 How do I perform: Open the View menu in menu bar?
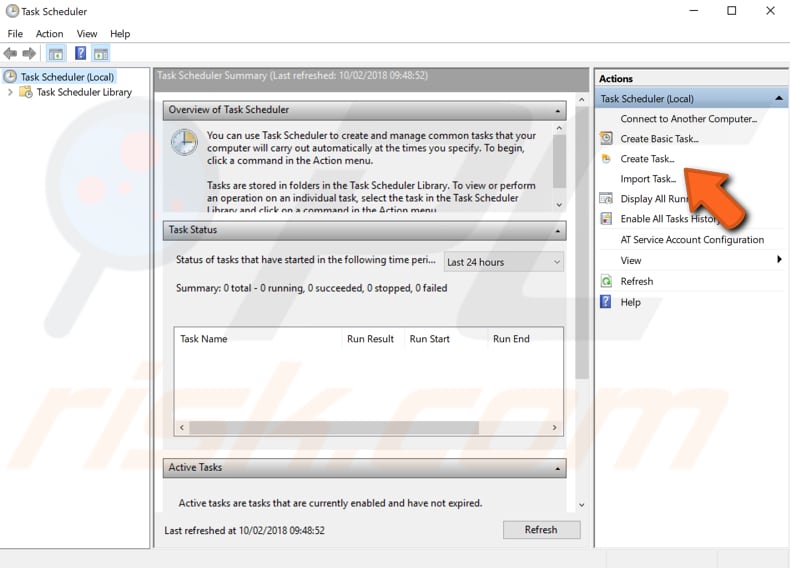click(87, 34)
